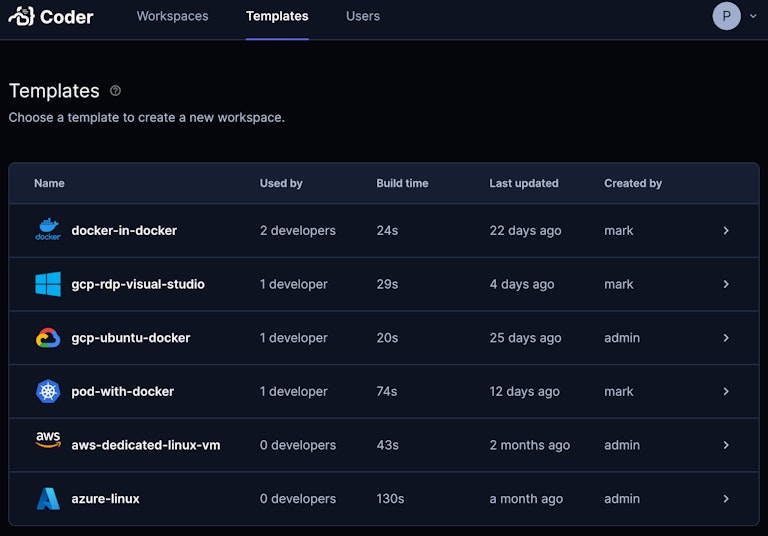Open the Templates help question icon
The image size is (768, 536).
115,91
